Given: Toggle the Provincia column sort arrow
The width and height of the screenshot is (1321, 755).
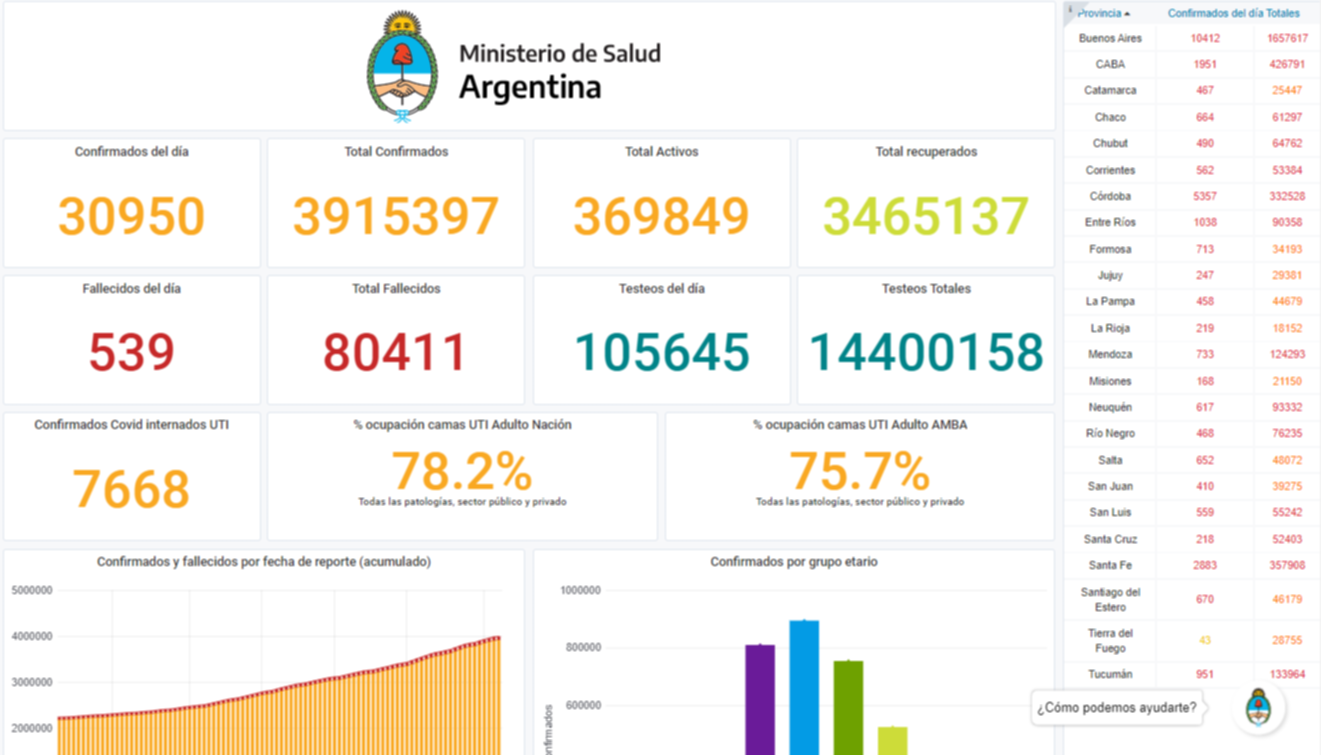Looking at the screenshot, I should point(1127,14).
